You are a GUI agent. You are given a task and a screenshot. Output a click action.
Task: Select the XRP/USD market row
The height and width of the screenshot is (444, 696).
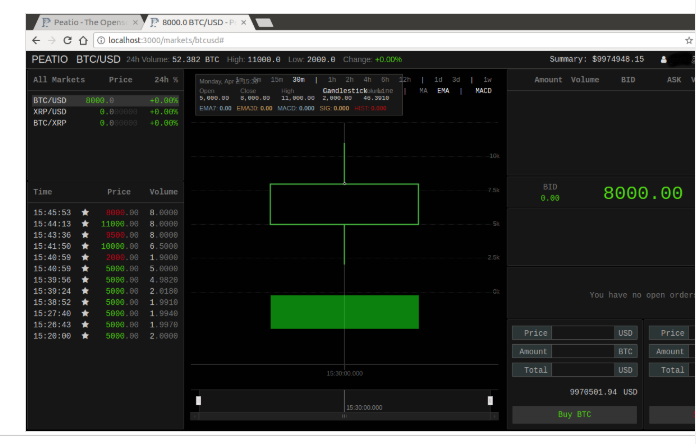coord(106,111)
